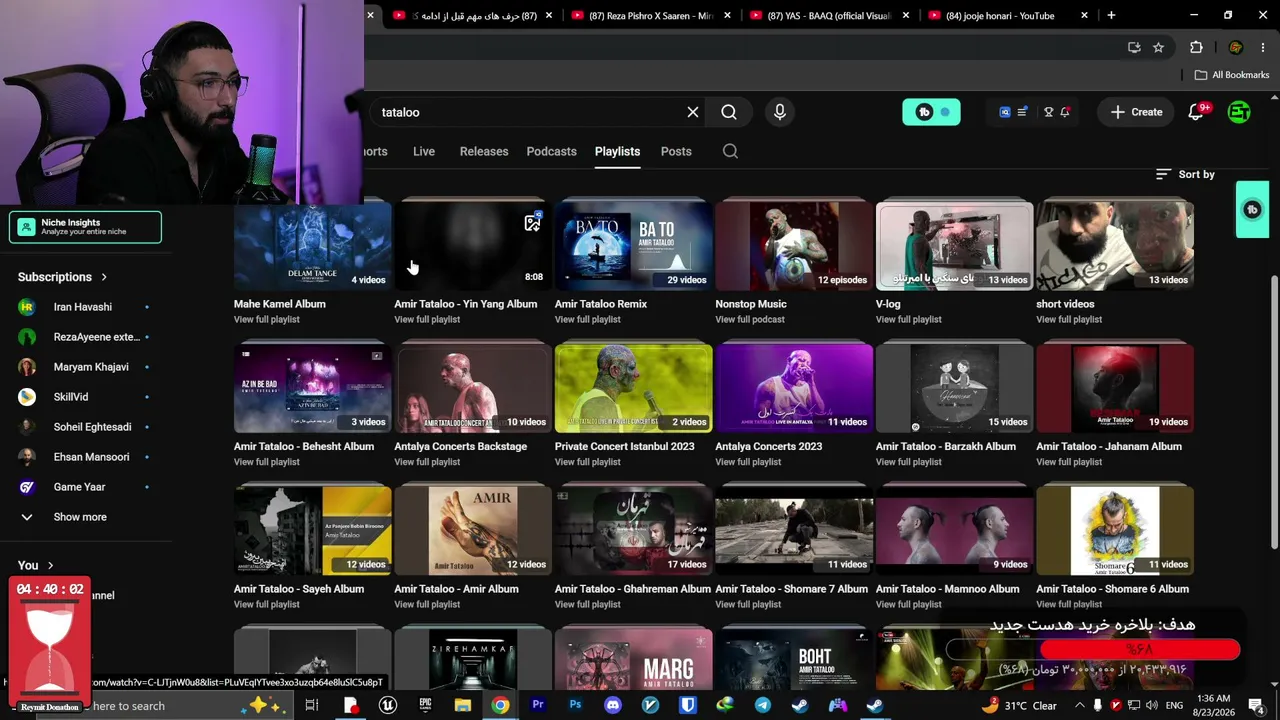Open the Niche Insights banner
The image size is (1280, 720).
[x=85, y=227]
